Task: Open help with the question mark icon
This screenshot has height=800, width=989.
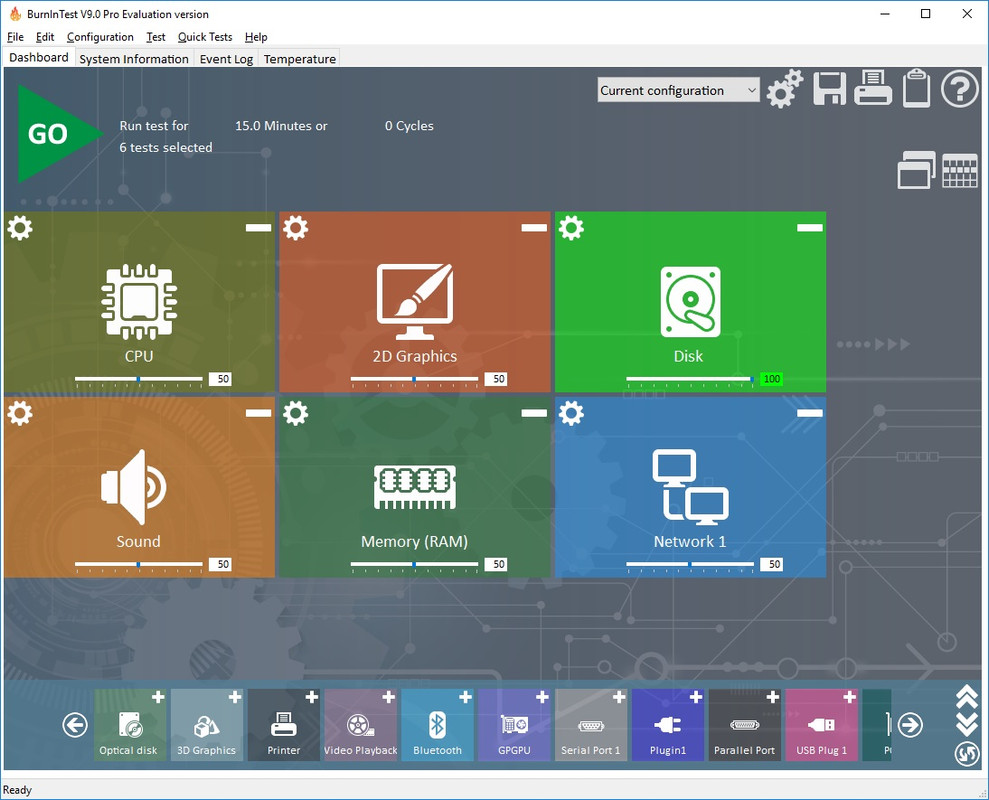Action: (959, 89)
